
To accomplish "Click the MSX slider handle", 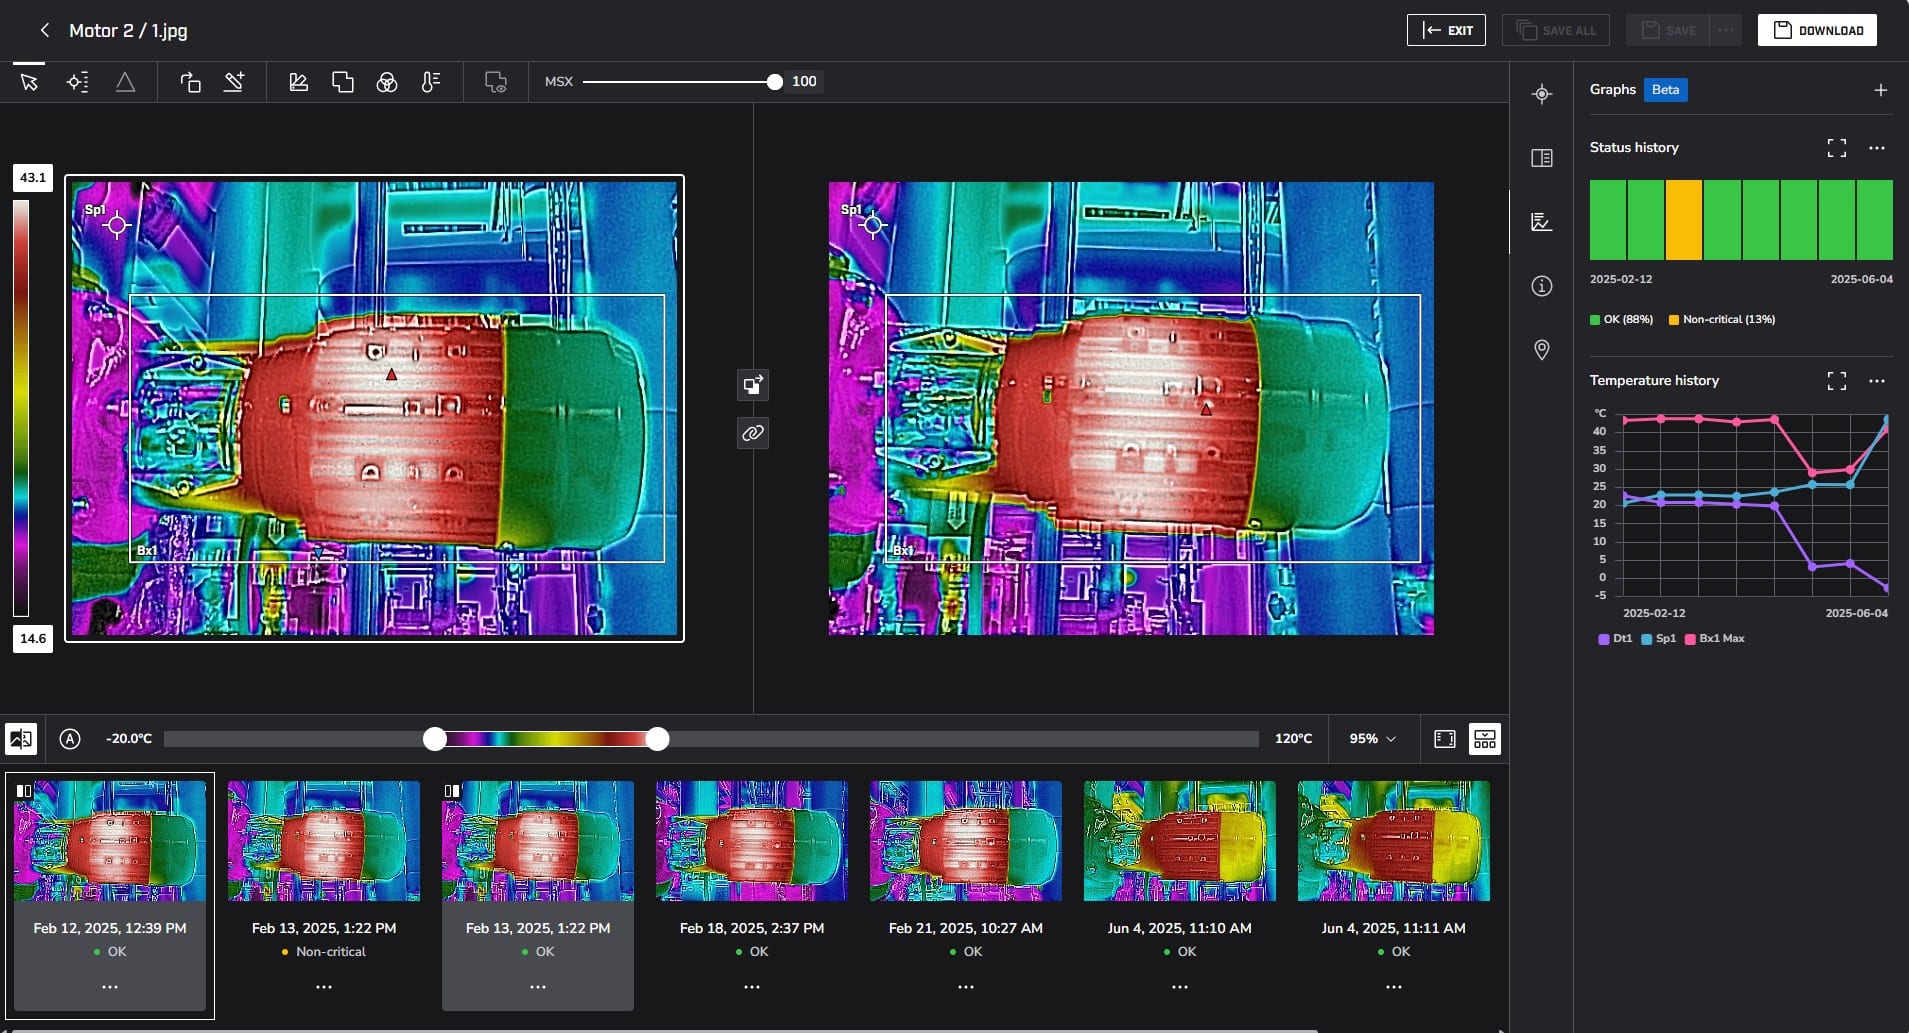I will 774,82.
